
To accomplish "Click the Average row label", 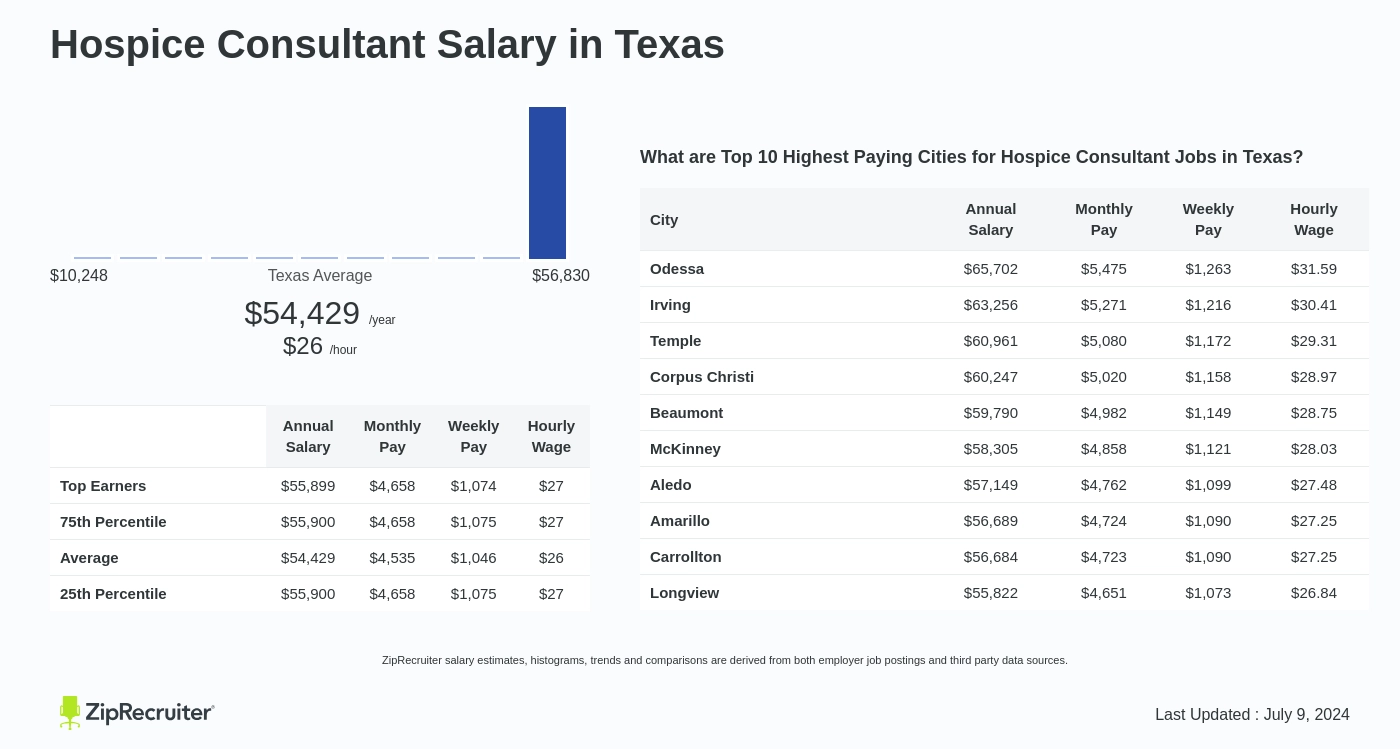I will tap(89, 557).
